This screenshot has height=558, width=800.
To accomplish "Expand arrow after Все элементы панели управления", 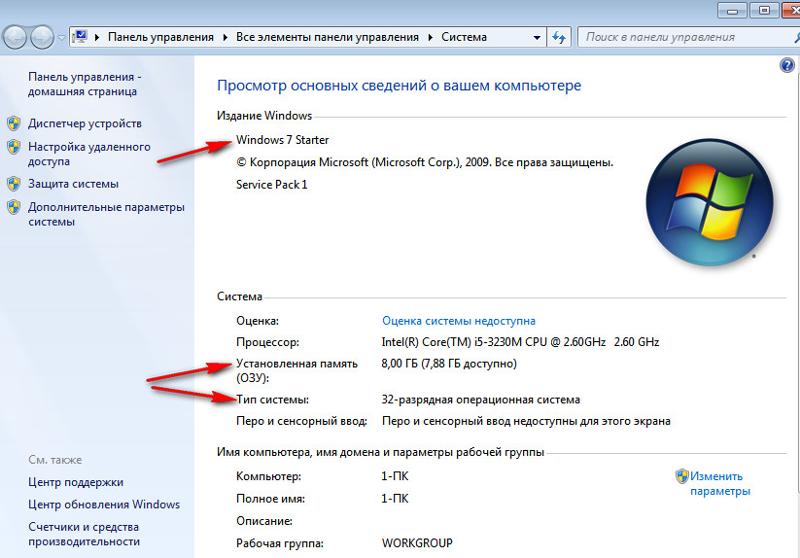I will point(430,37).
